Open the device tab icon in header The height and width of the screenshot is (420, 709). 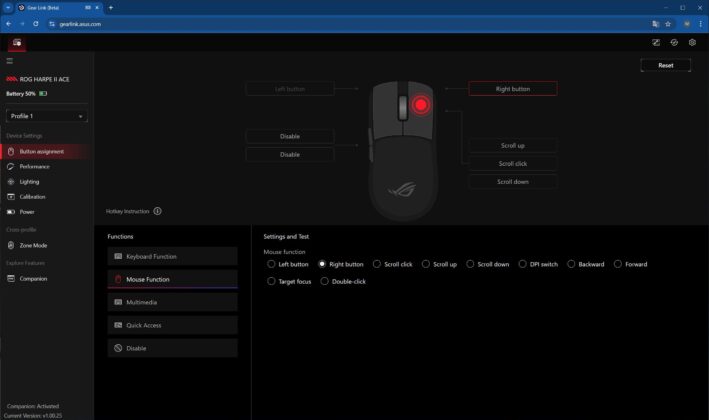click(x=17, y=42)
